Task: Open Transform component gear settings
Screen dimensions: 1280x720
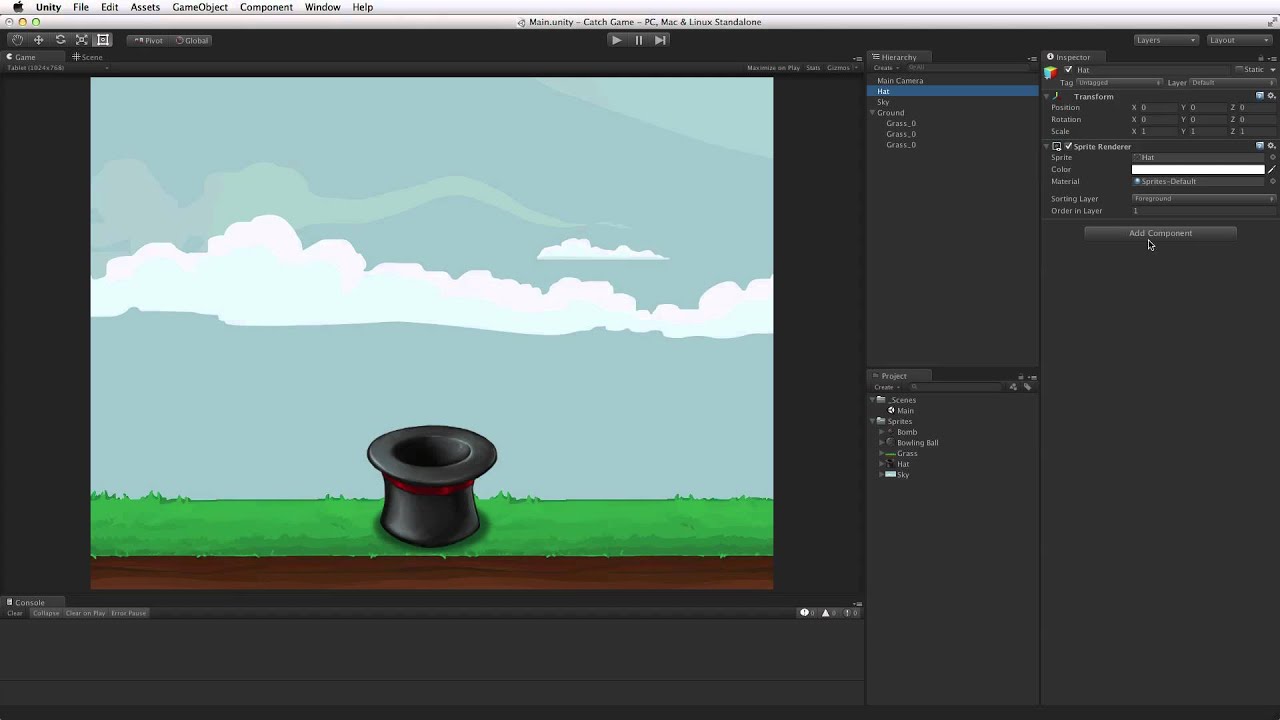Action: click(x=1271, y=96)
